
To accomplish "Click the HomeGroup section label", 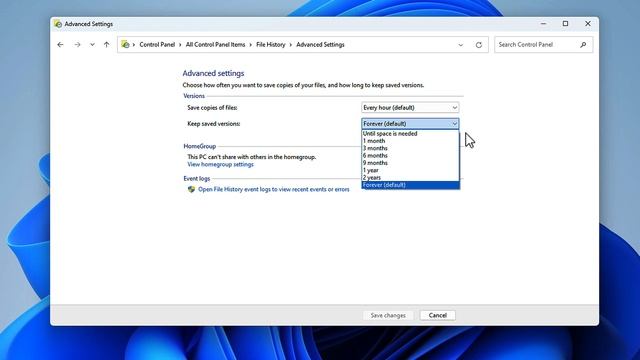I will tap(200, 146).
